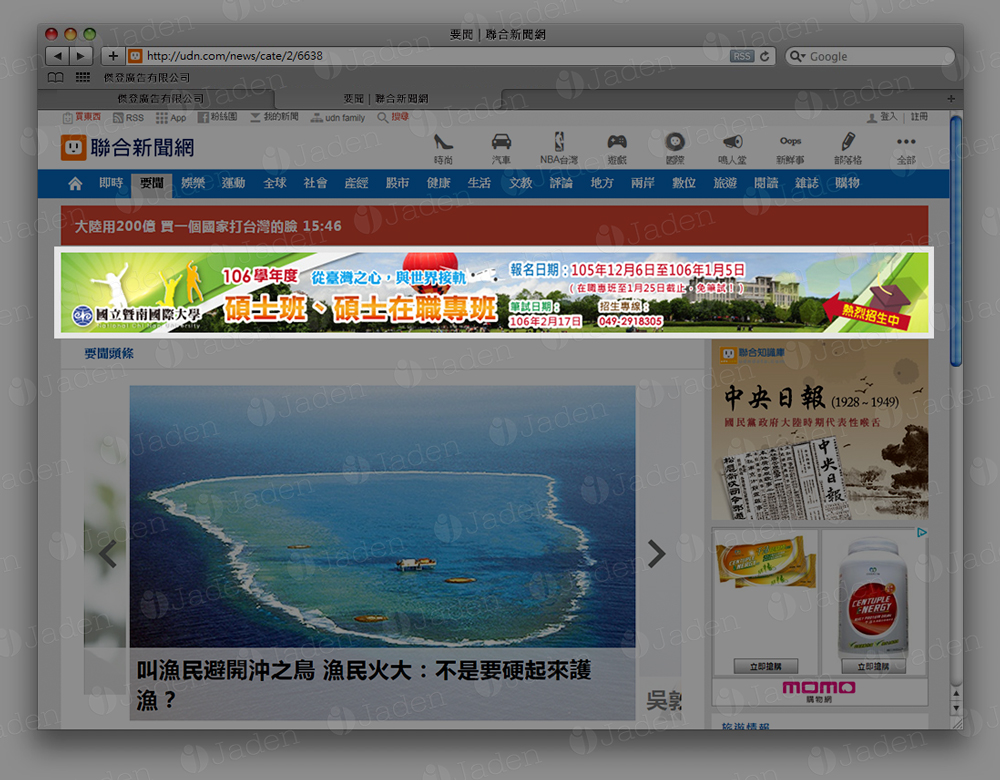Show the previous slide in the headline carousel
1000x780 pixels.
pos(108,553)
